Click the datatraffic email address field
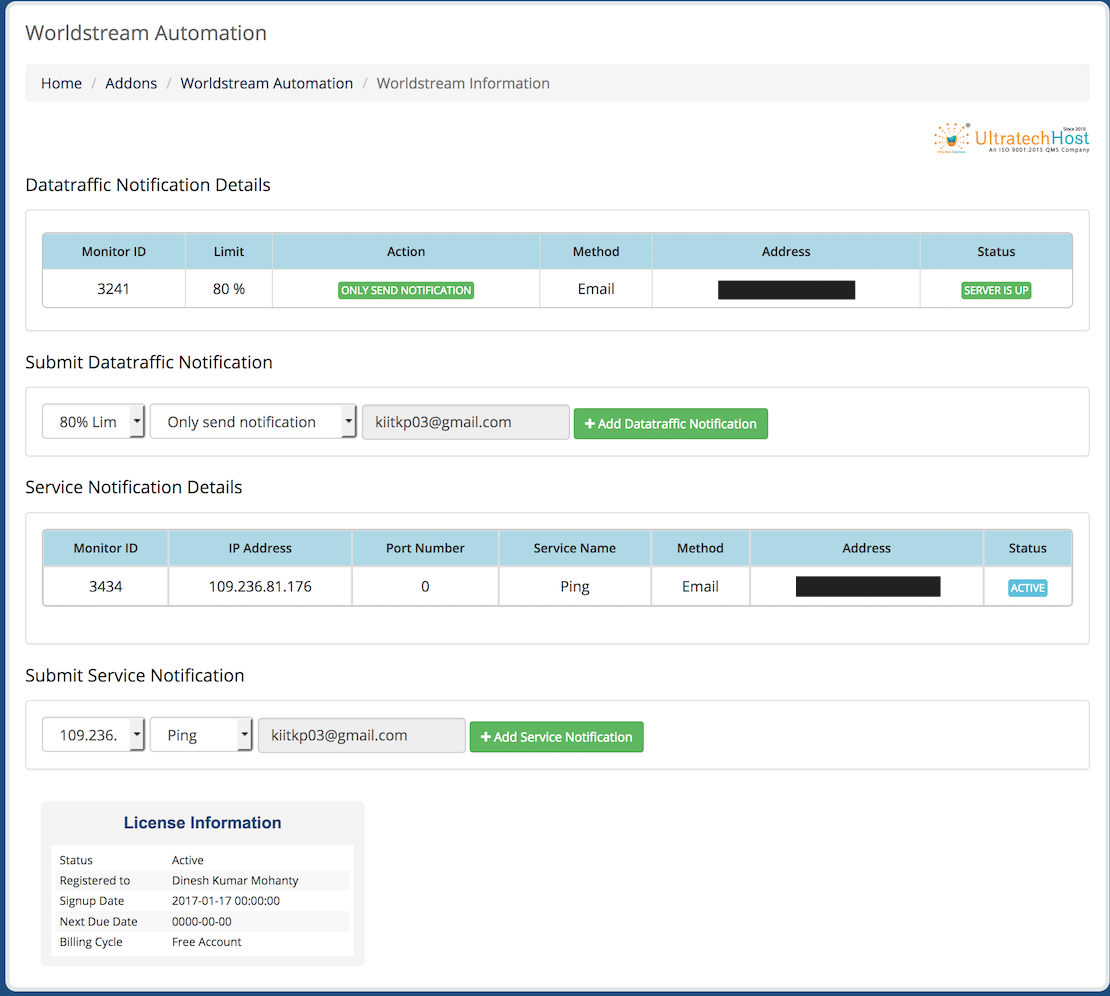This screenshot has height=996, width=1110. (465, 421)
